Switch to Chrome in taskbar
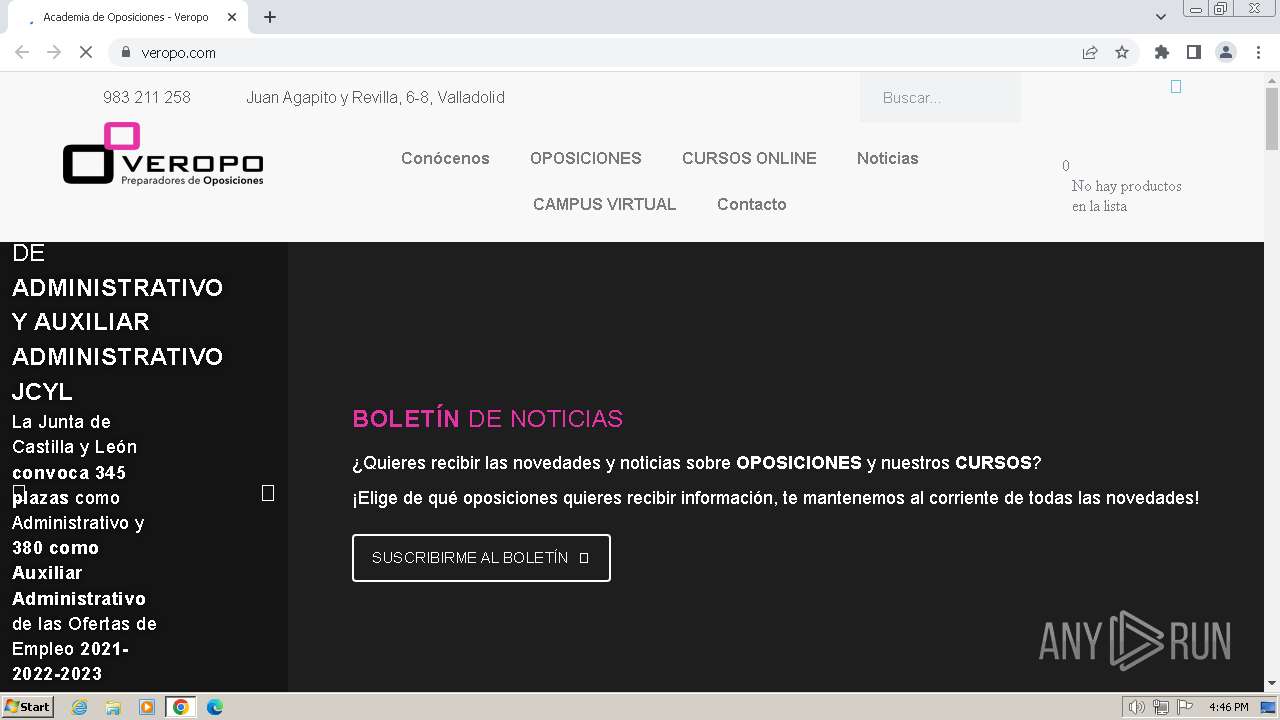 pyautogui.click(x=180, y=707)
